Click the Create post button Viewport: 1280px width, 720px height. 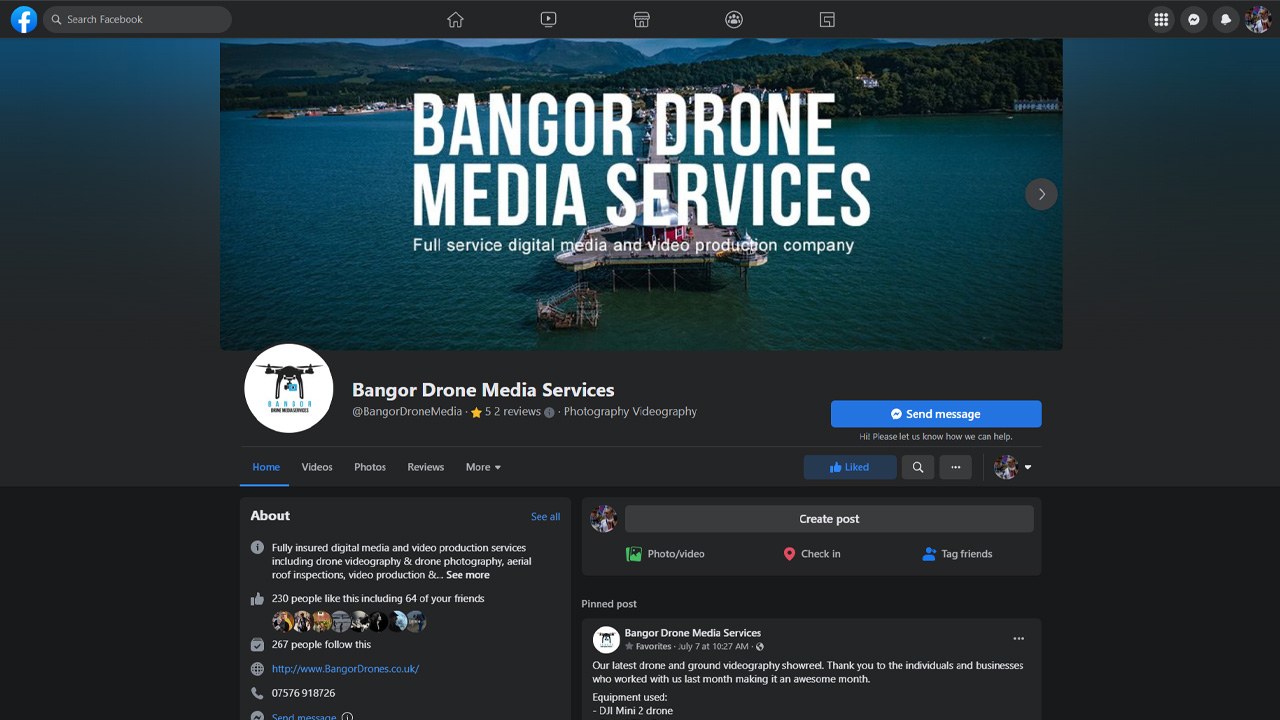point(829,519)
